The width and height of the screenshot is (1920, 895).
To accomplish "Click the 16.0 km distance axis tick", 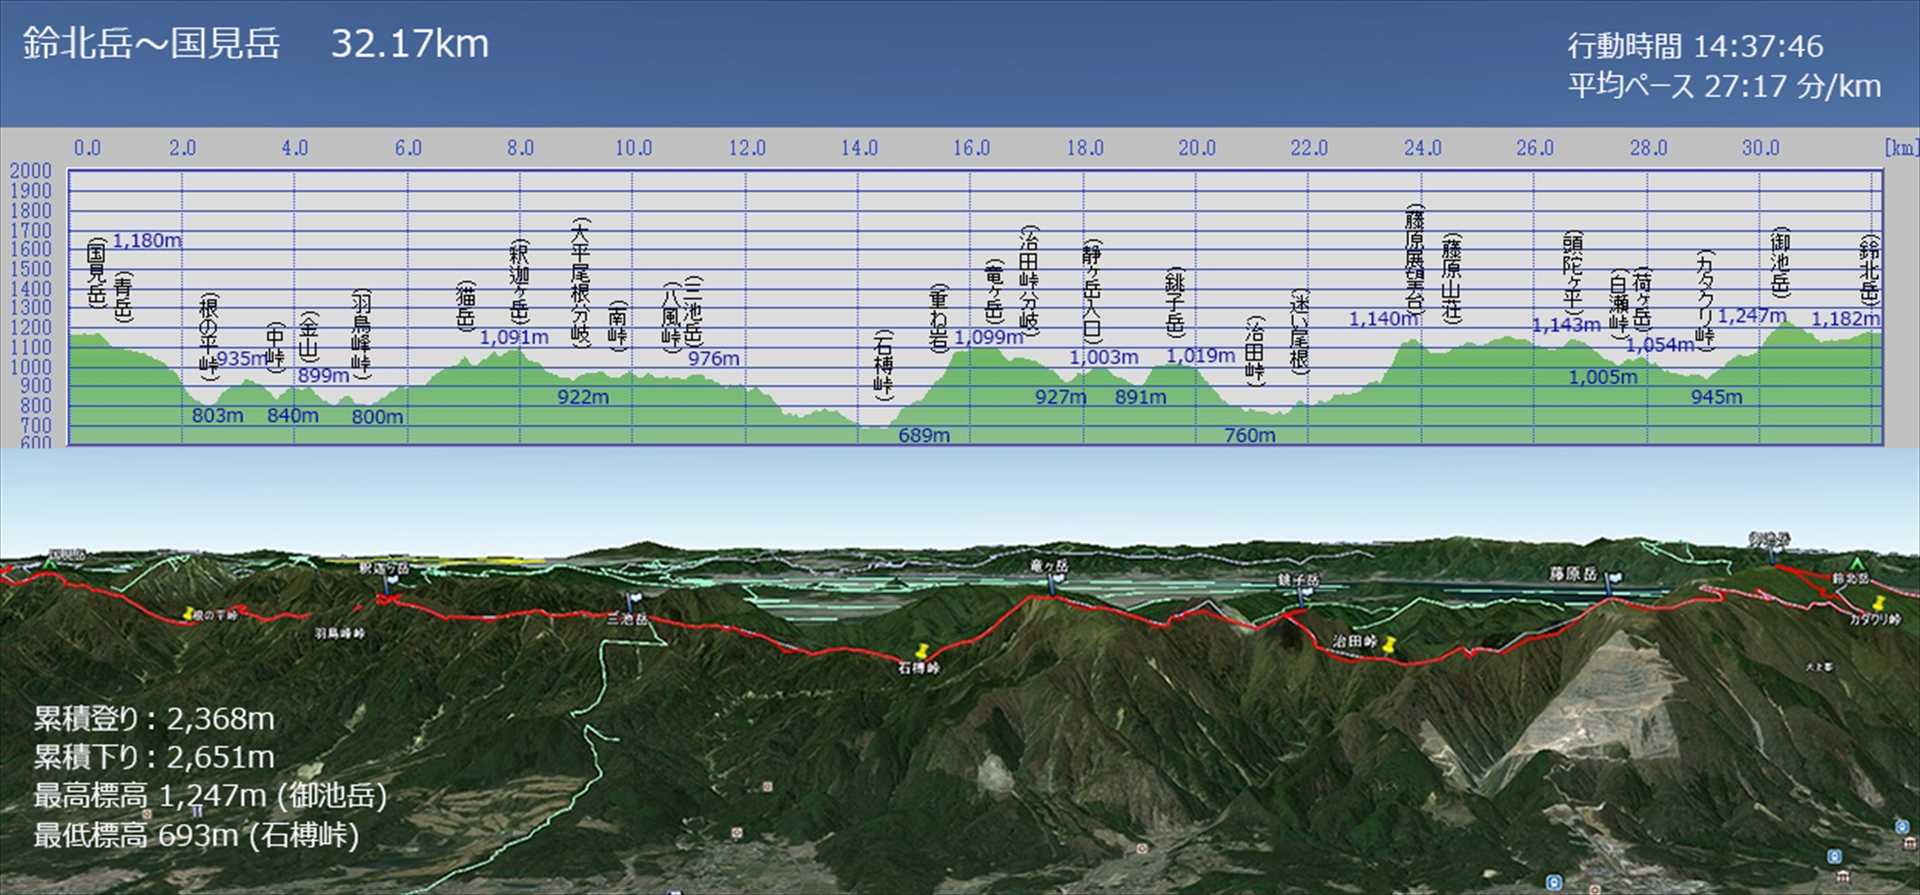I will (x=970, y=149).
